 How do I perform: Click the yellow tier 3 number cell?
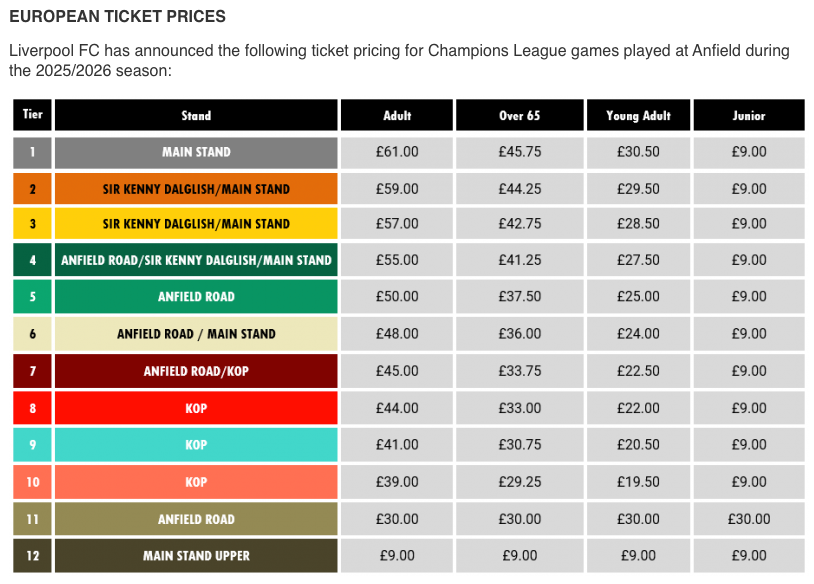pos(32,224)
